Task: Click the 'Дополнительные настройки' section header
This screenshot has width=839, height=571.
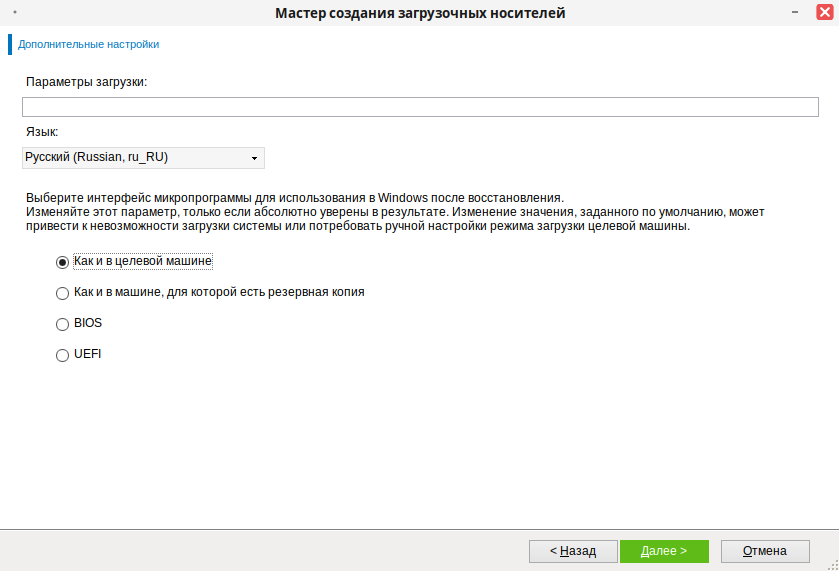Action: [88, 44]
